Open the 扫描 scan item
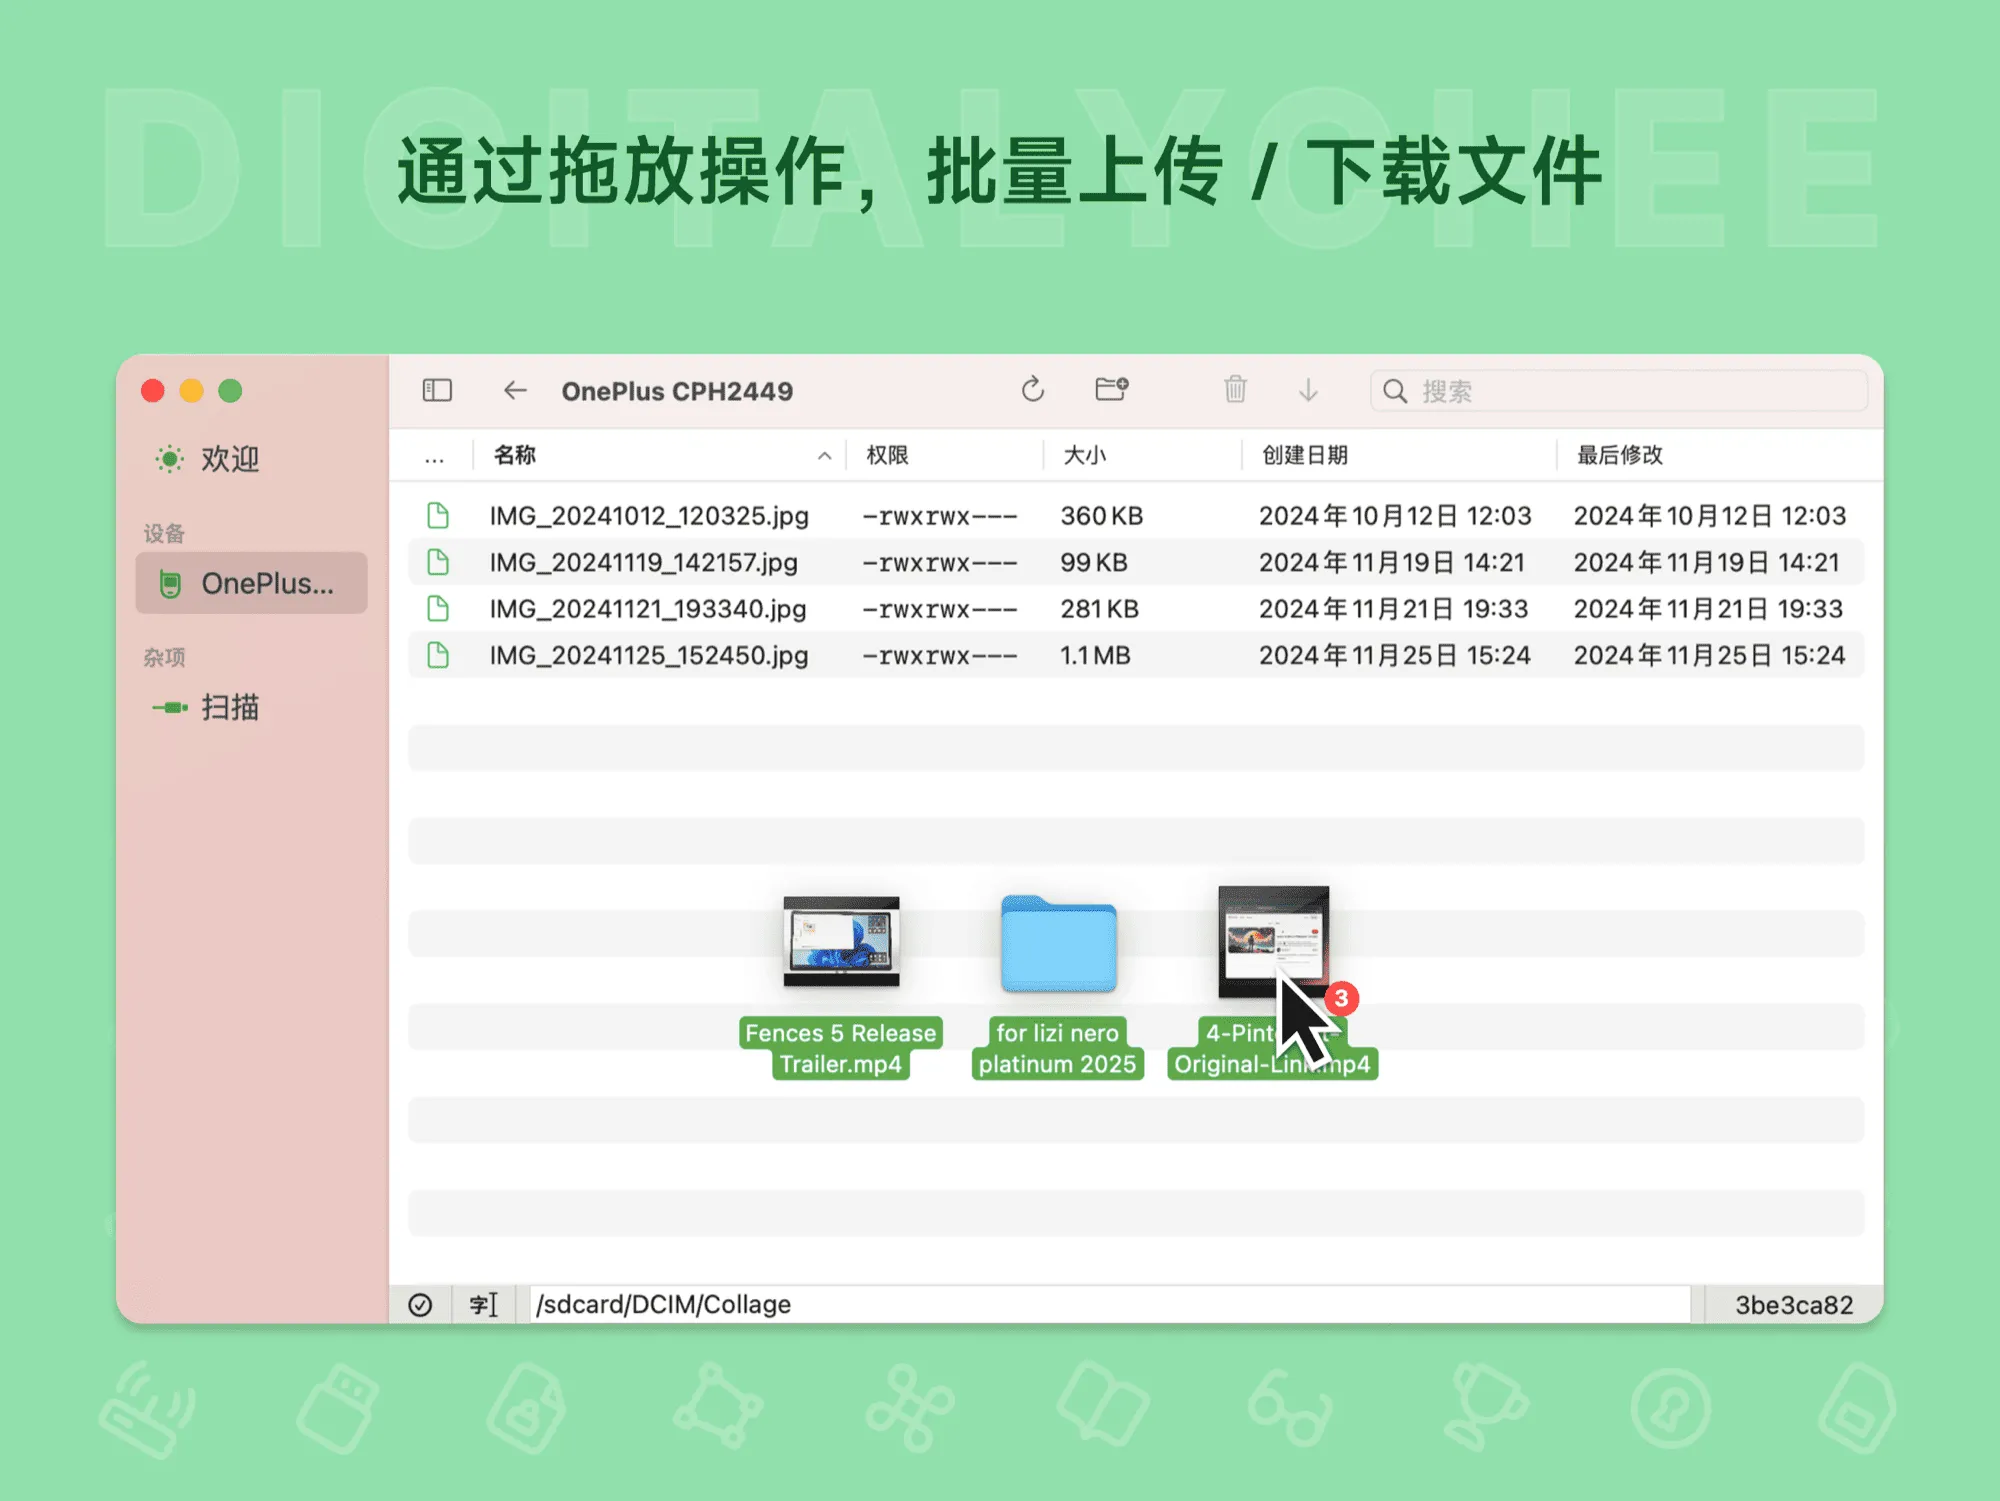 (x=230, y=707)
